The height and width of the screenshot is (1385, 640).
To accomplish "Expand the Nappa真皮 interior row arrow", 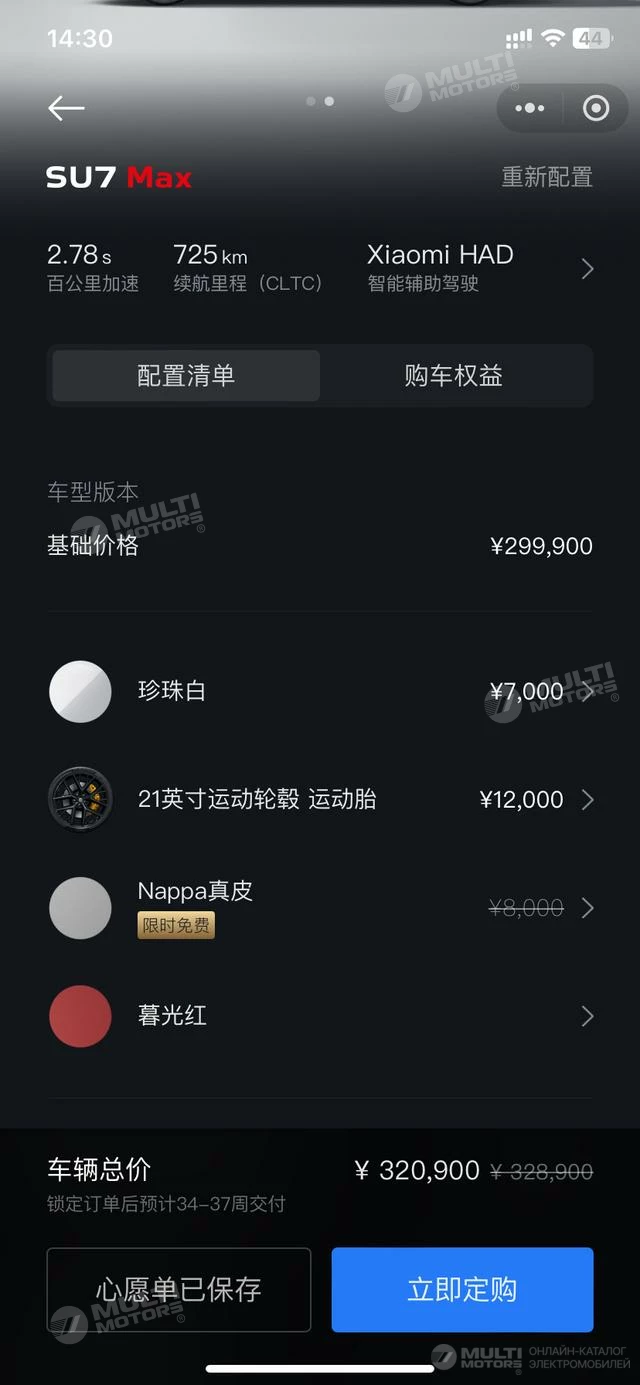I will click(588, 908).
